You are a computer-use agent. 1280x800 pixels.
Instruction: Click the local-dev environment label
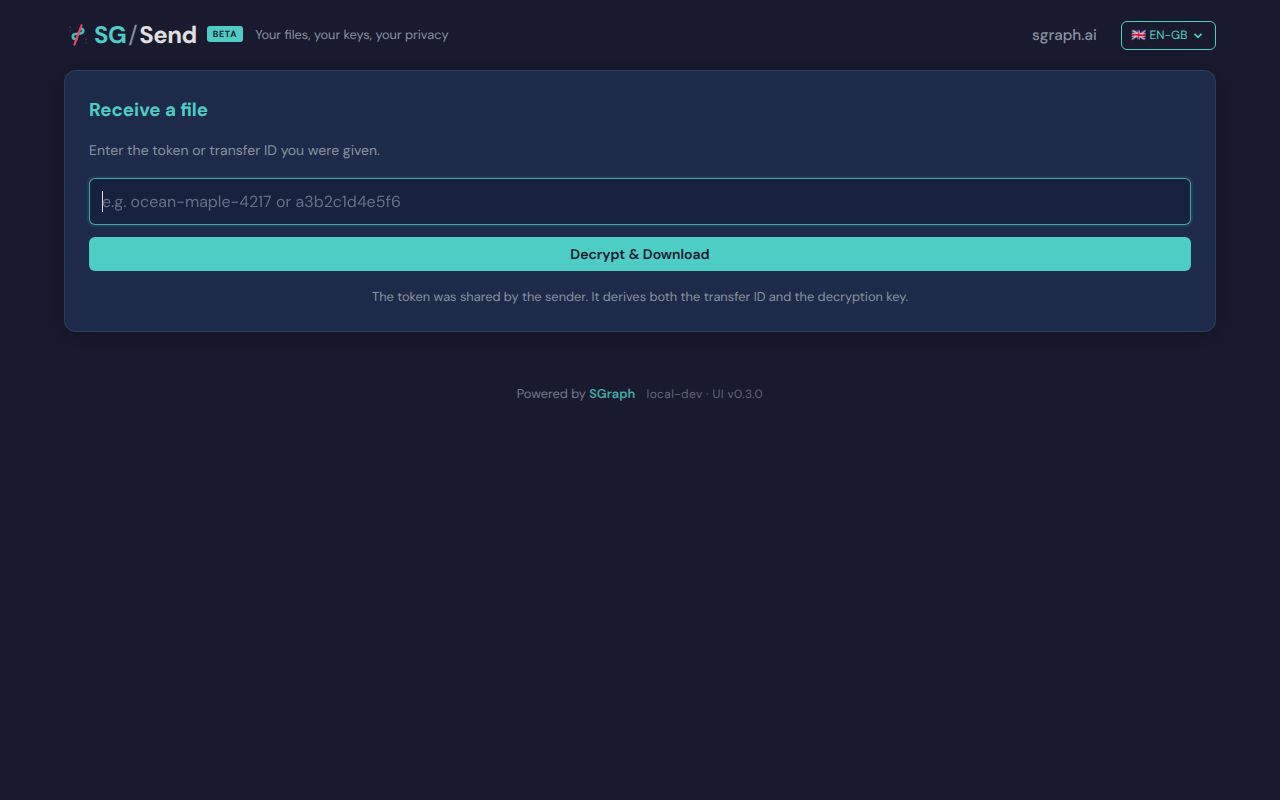674,393
